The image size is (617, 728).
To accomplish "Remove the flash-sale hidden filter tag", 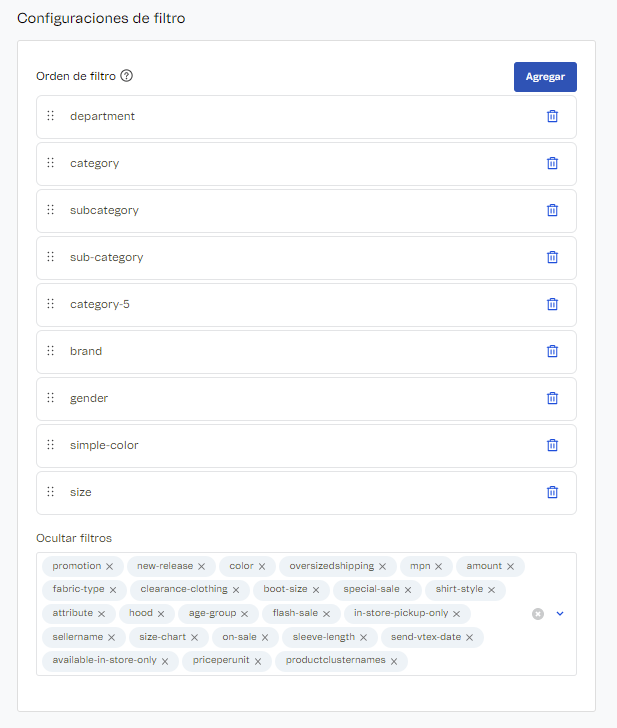I will pos(326,614).
